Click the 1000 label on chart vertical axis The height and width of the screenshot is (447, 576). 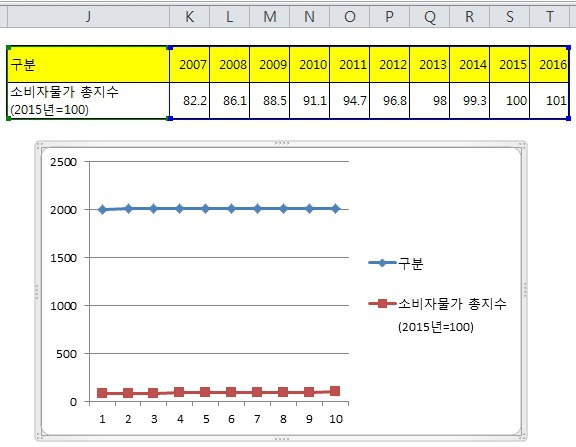click(64, 306)
